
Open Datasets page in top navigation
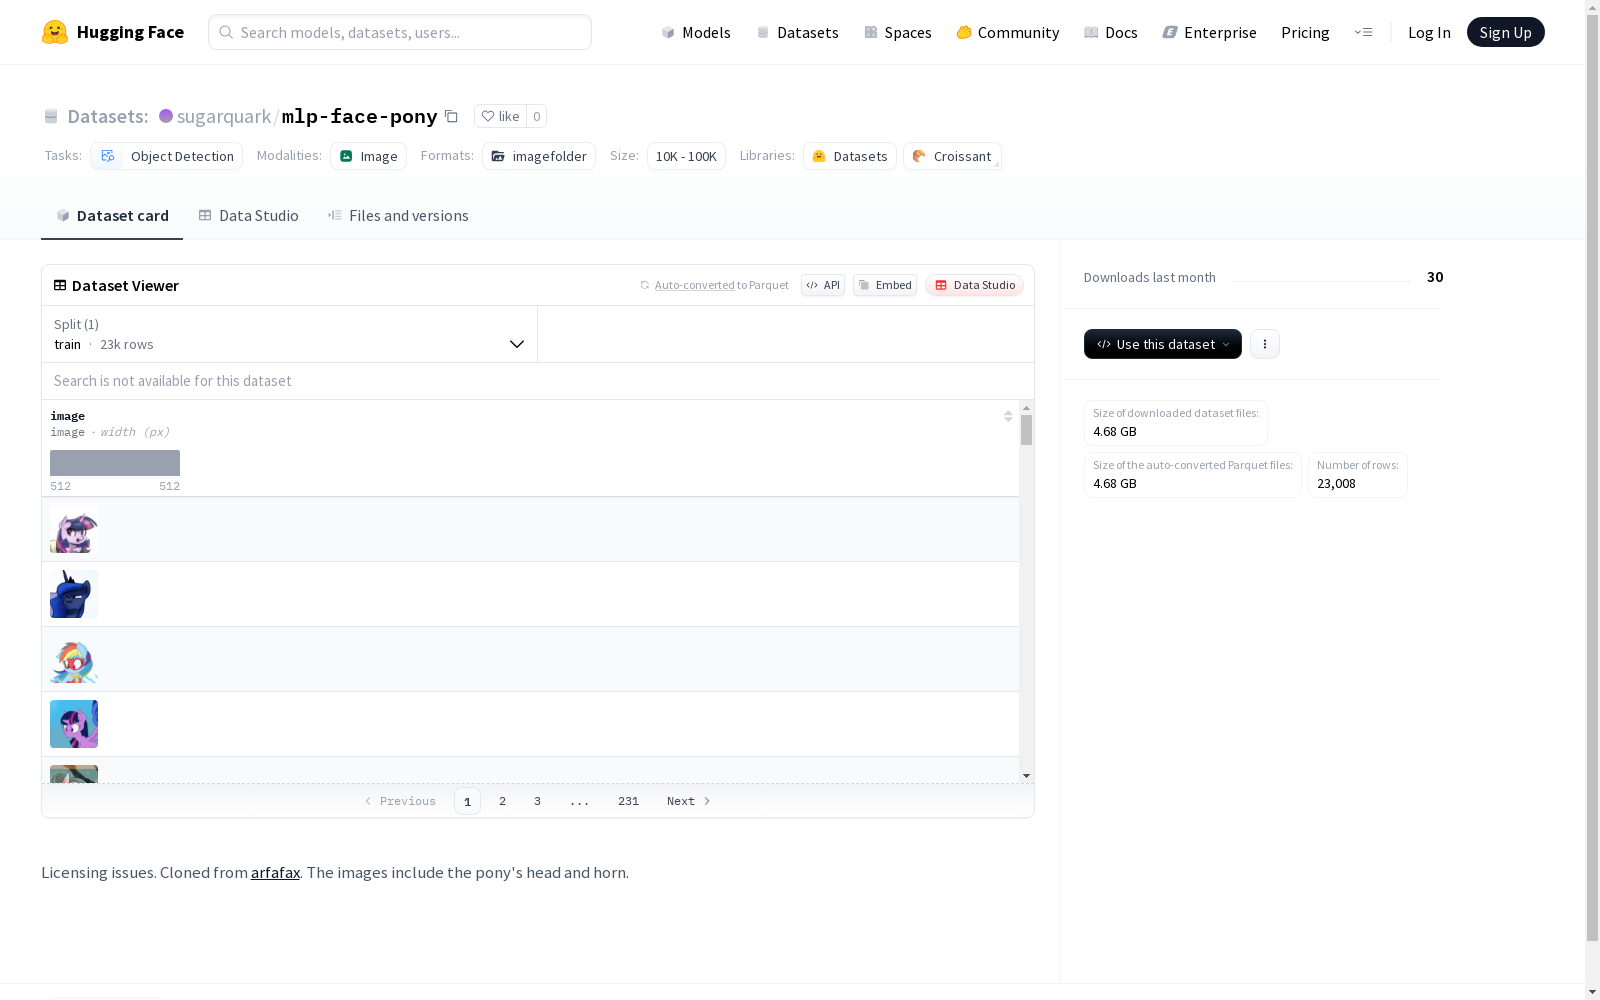(x=797, y=32)
